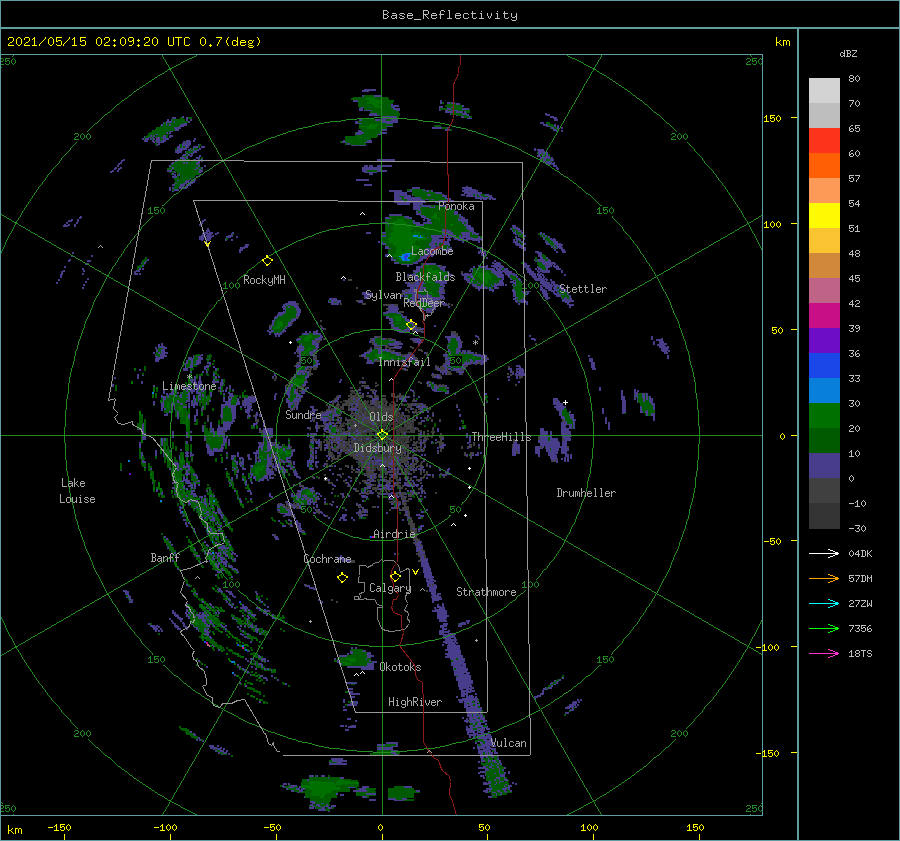The image size is (900, 841).
Task: Click the Ponoka label
Action: 456,206
